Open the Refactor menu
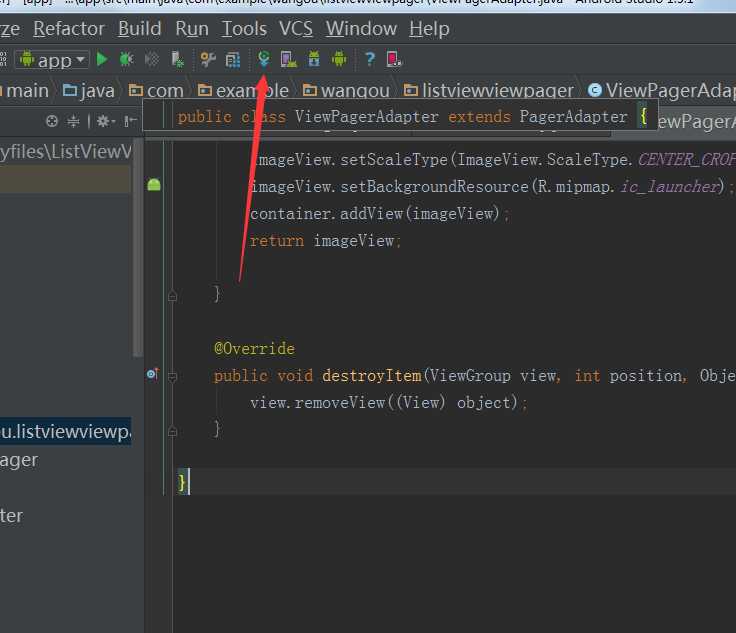Image resolution: width=736 pixels, height=633 pixels. coord(69,29)
